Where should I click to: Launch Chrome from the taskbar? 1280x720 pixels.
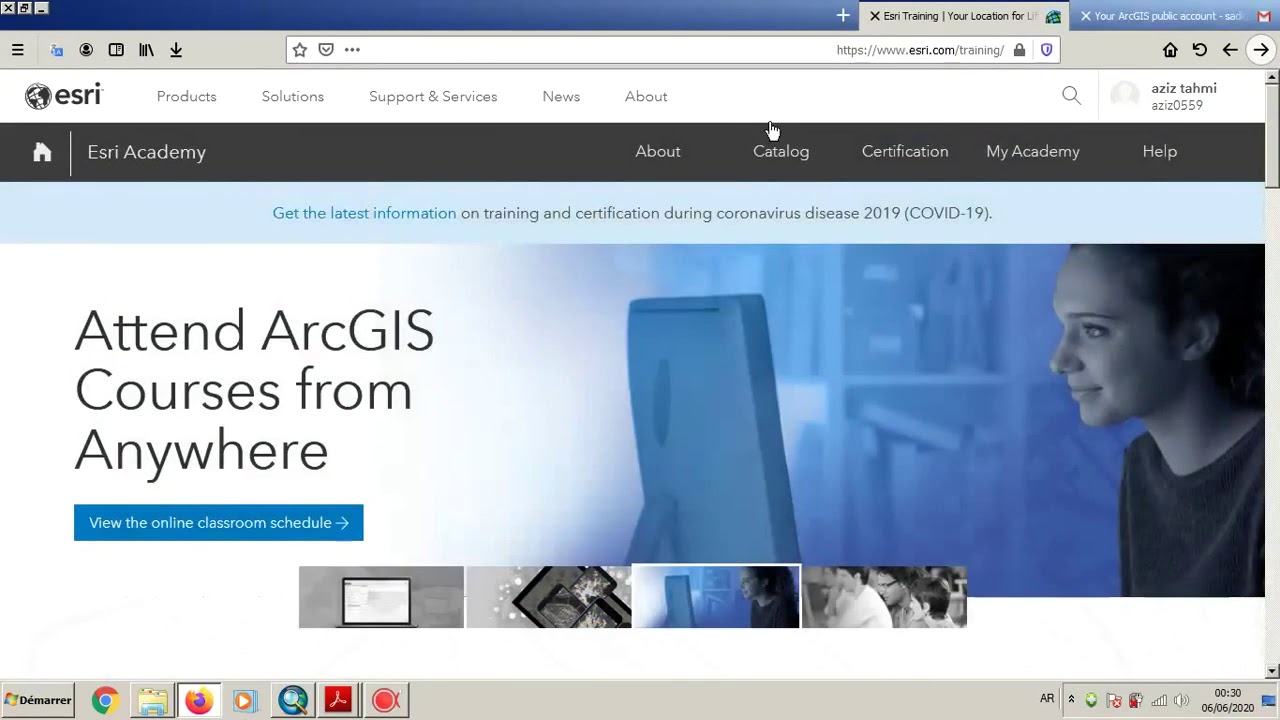[105, 701]
